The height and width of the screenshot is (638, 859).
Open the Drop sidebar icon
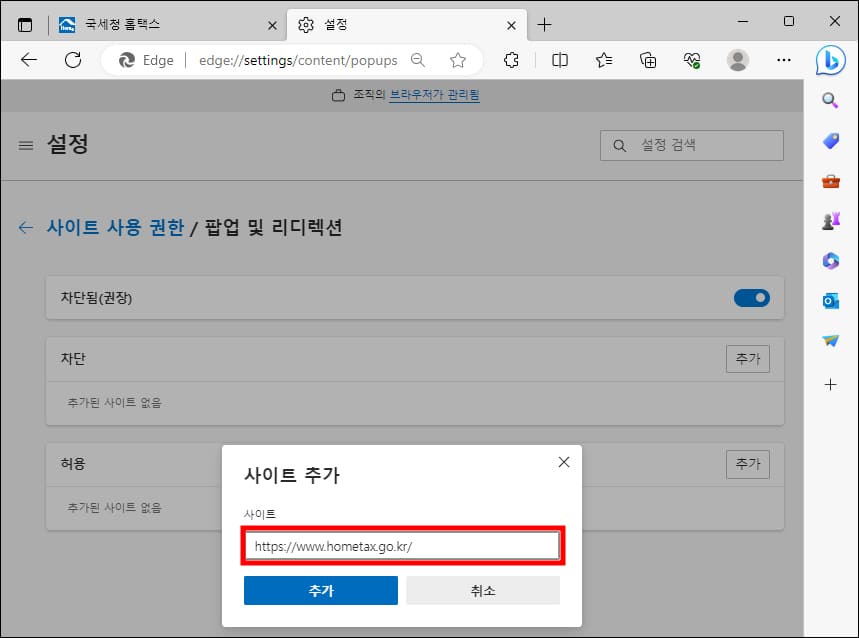[x=830, y=340]
